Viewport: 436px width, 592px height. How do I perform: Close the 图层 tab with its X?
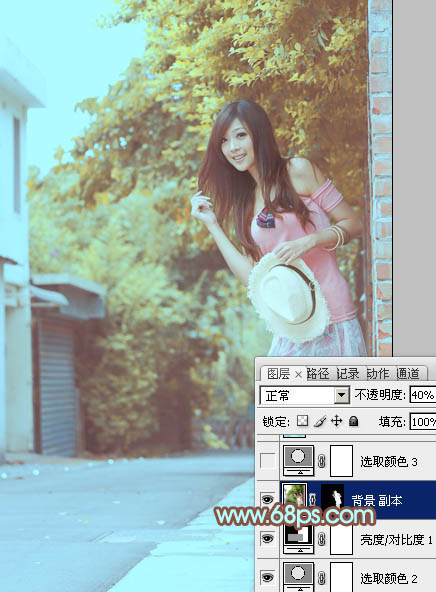pyautogui.click(x=298, y=375)
